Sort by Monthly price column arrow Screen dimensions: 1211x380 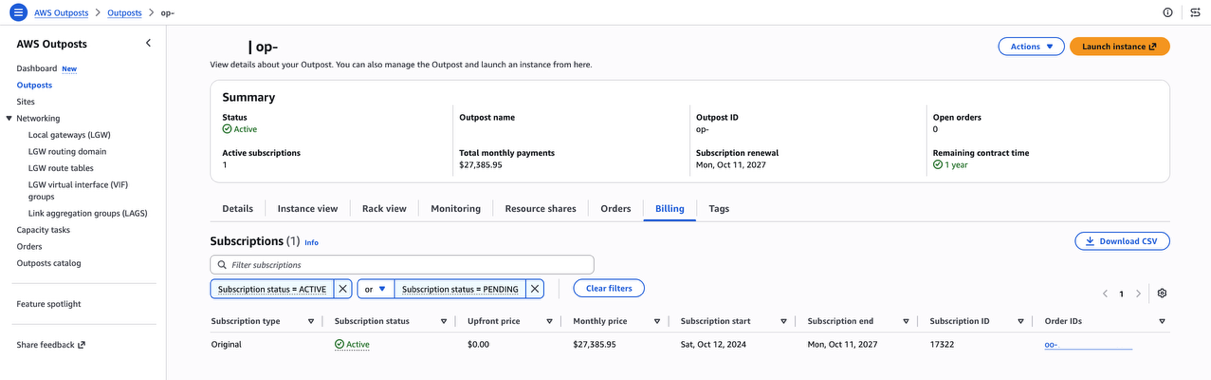[x=657, y=321]
